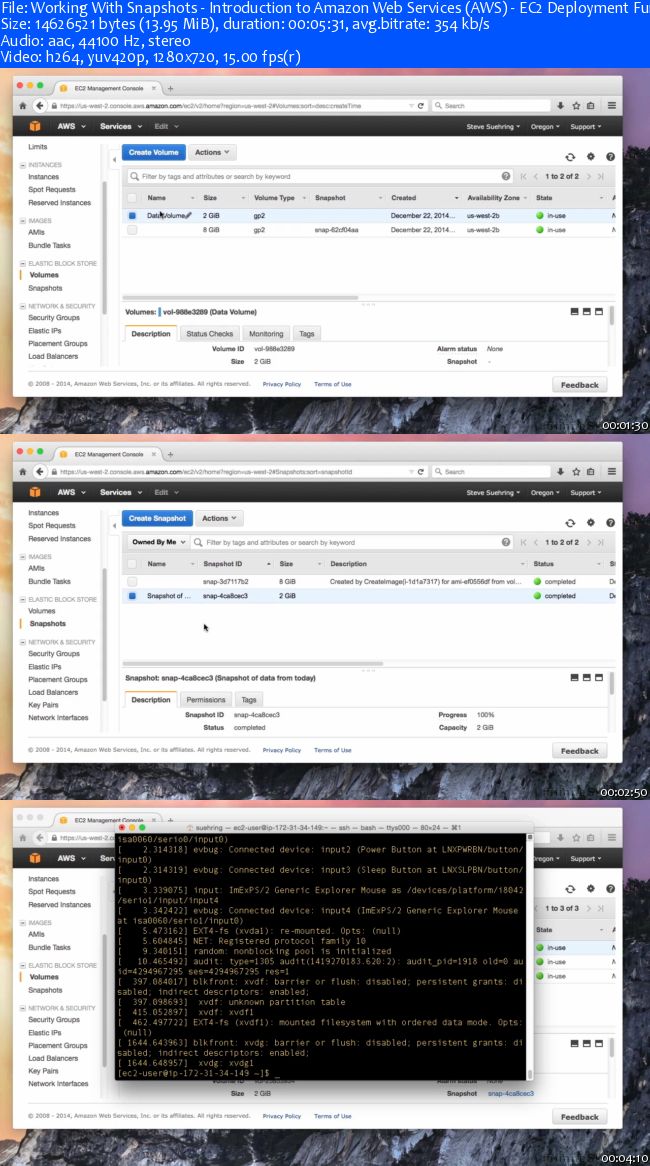Click Filter by tags field on Volumes page
The height and width of the screenshot is (1166, 650).
pos(320,176)
